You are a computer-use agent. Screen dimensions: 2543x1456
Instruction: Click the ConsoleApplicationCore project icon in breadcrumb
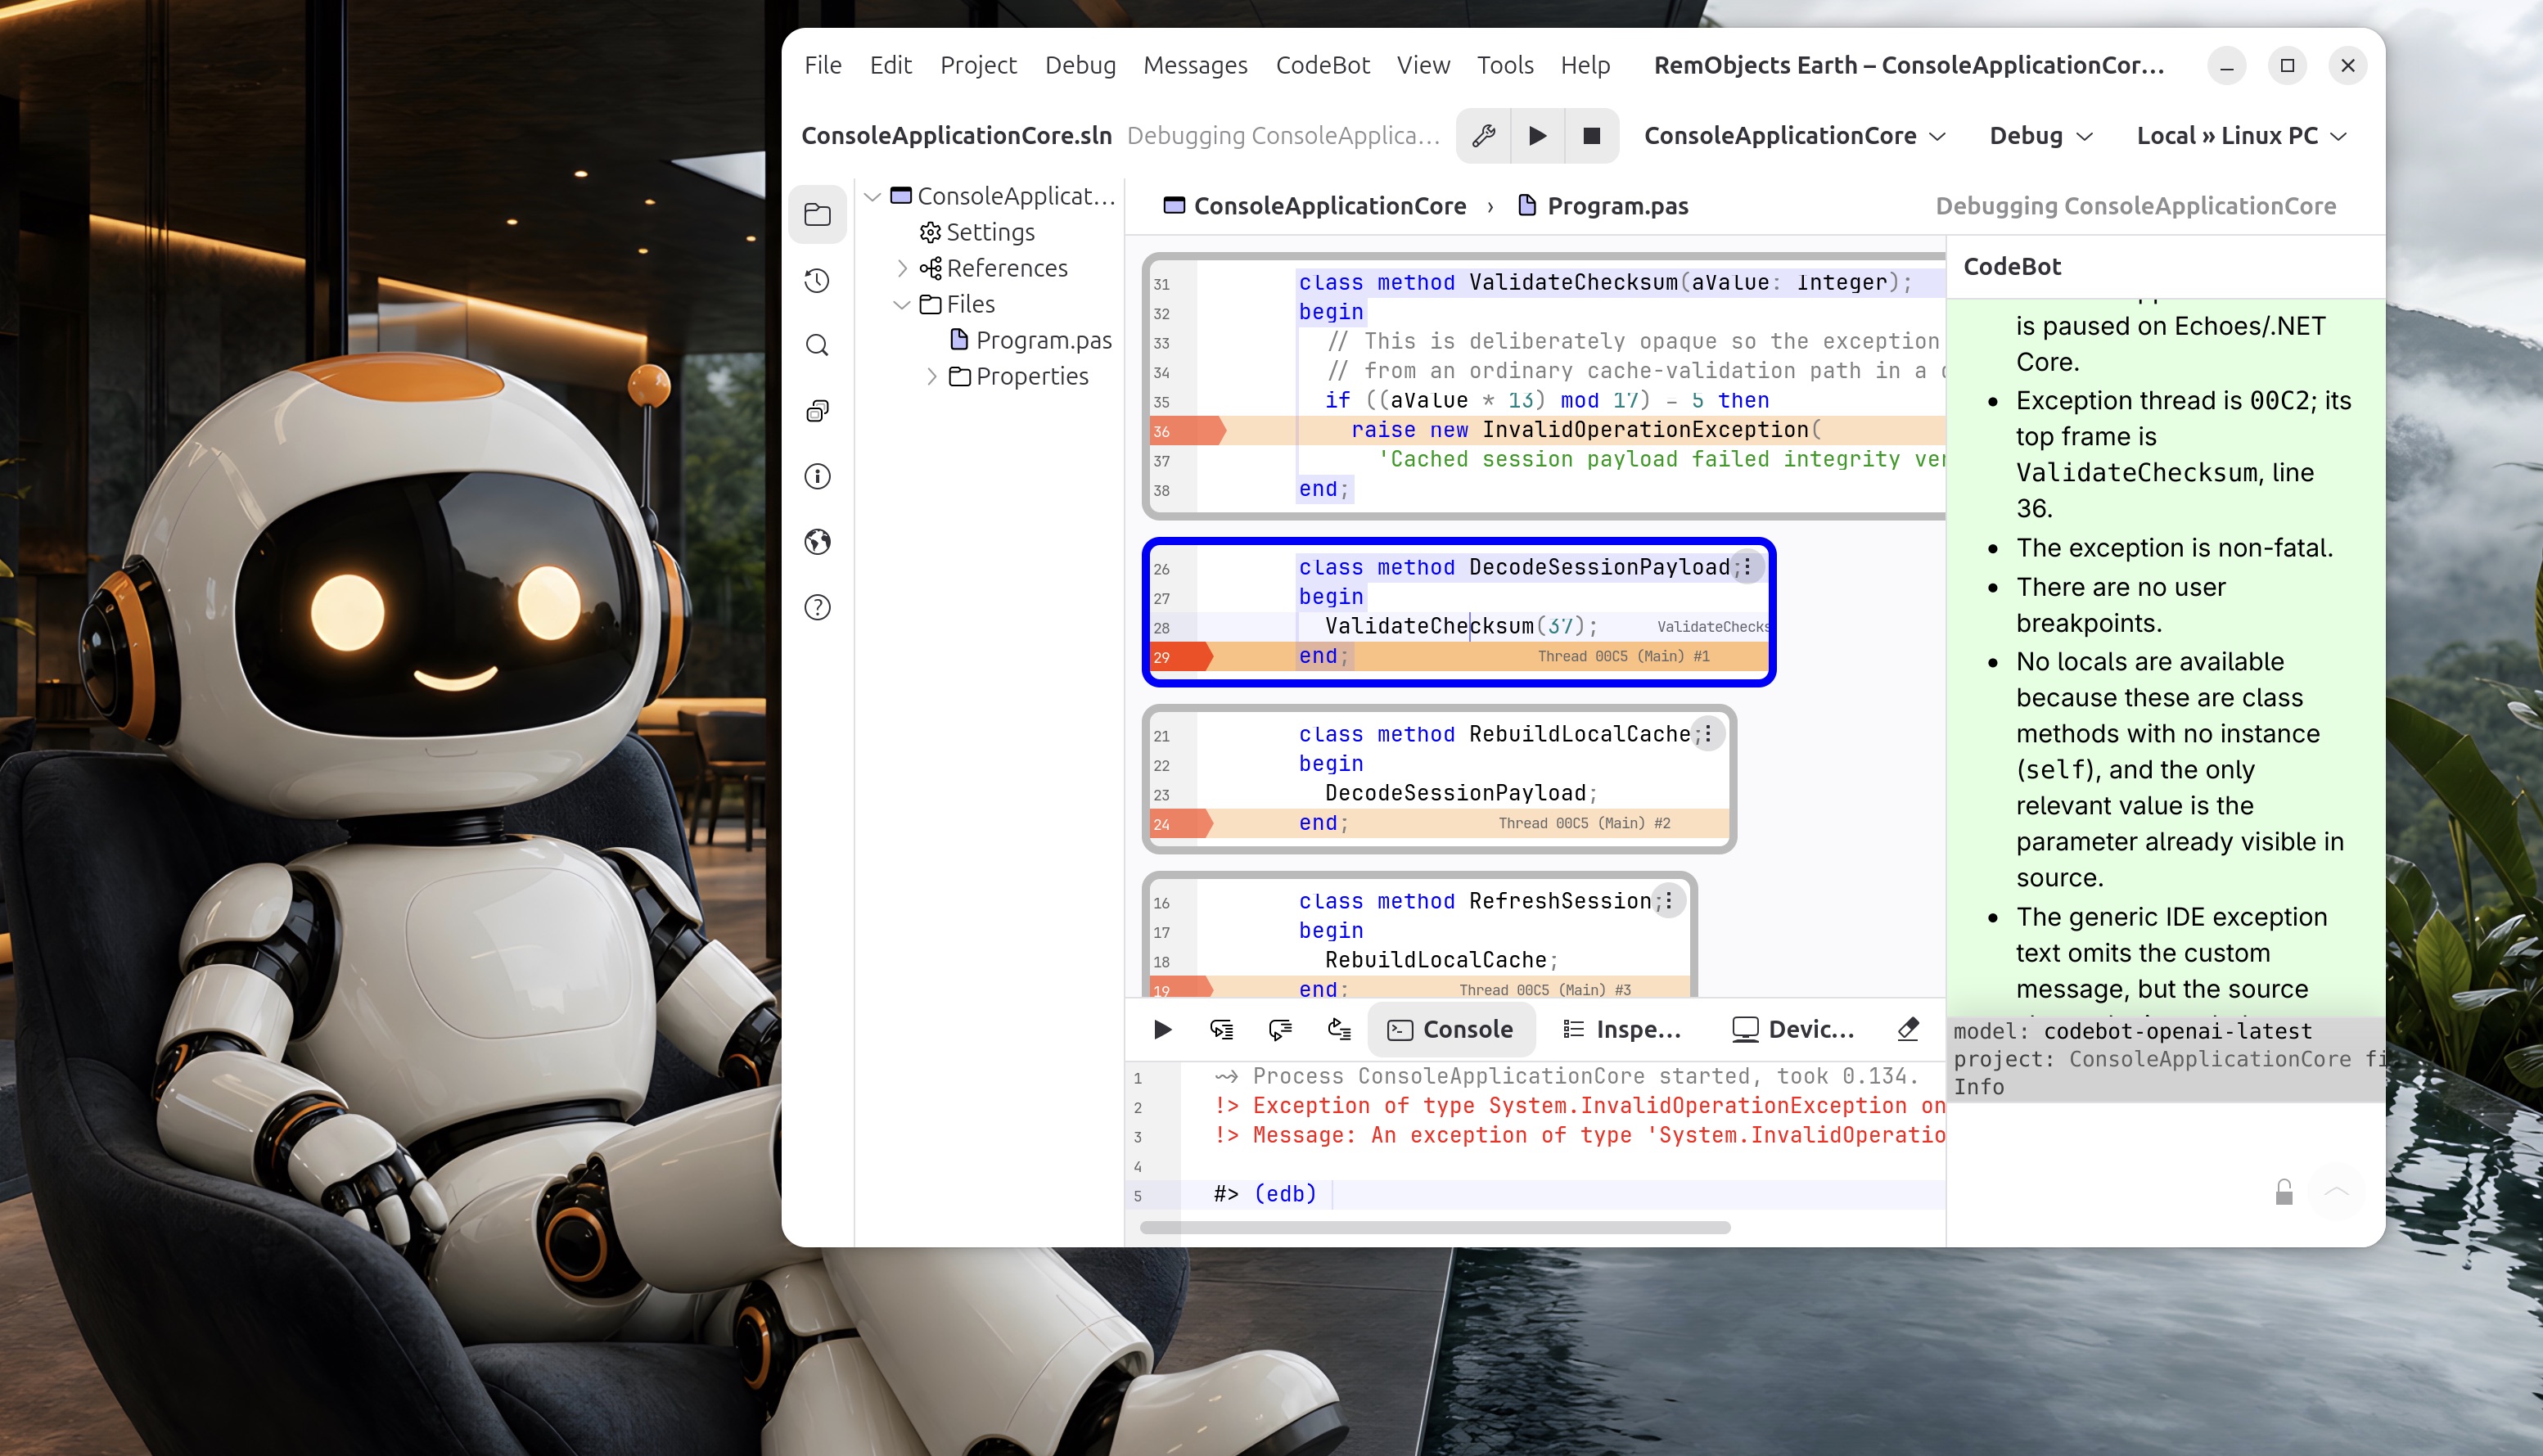pyautogui.click(x=1174, y=205)
